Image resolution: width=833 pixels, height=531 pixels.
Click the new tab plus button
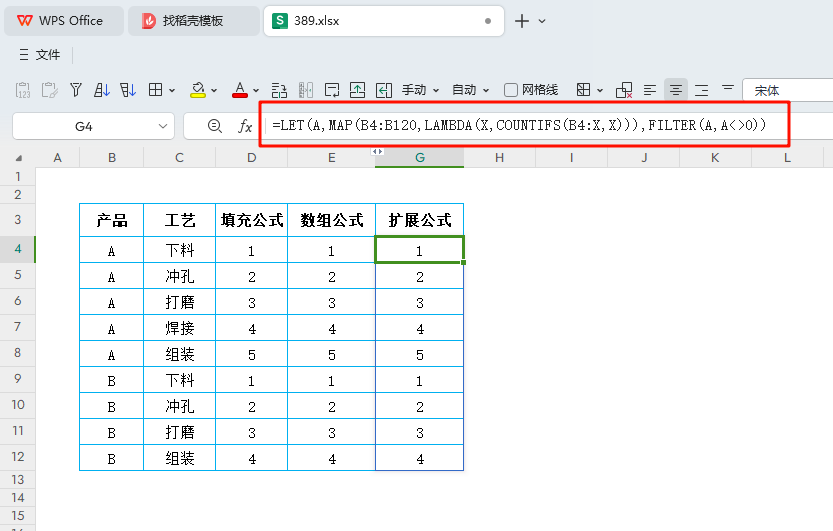(x=522, y=21)
